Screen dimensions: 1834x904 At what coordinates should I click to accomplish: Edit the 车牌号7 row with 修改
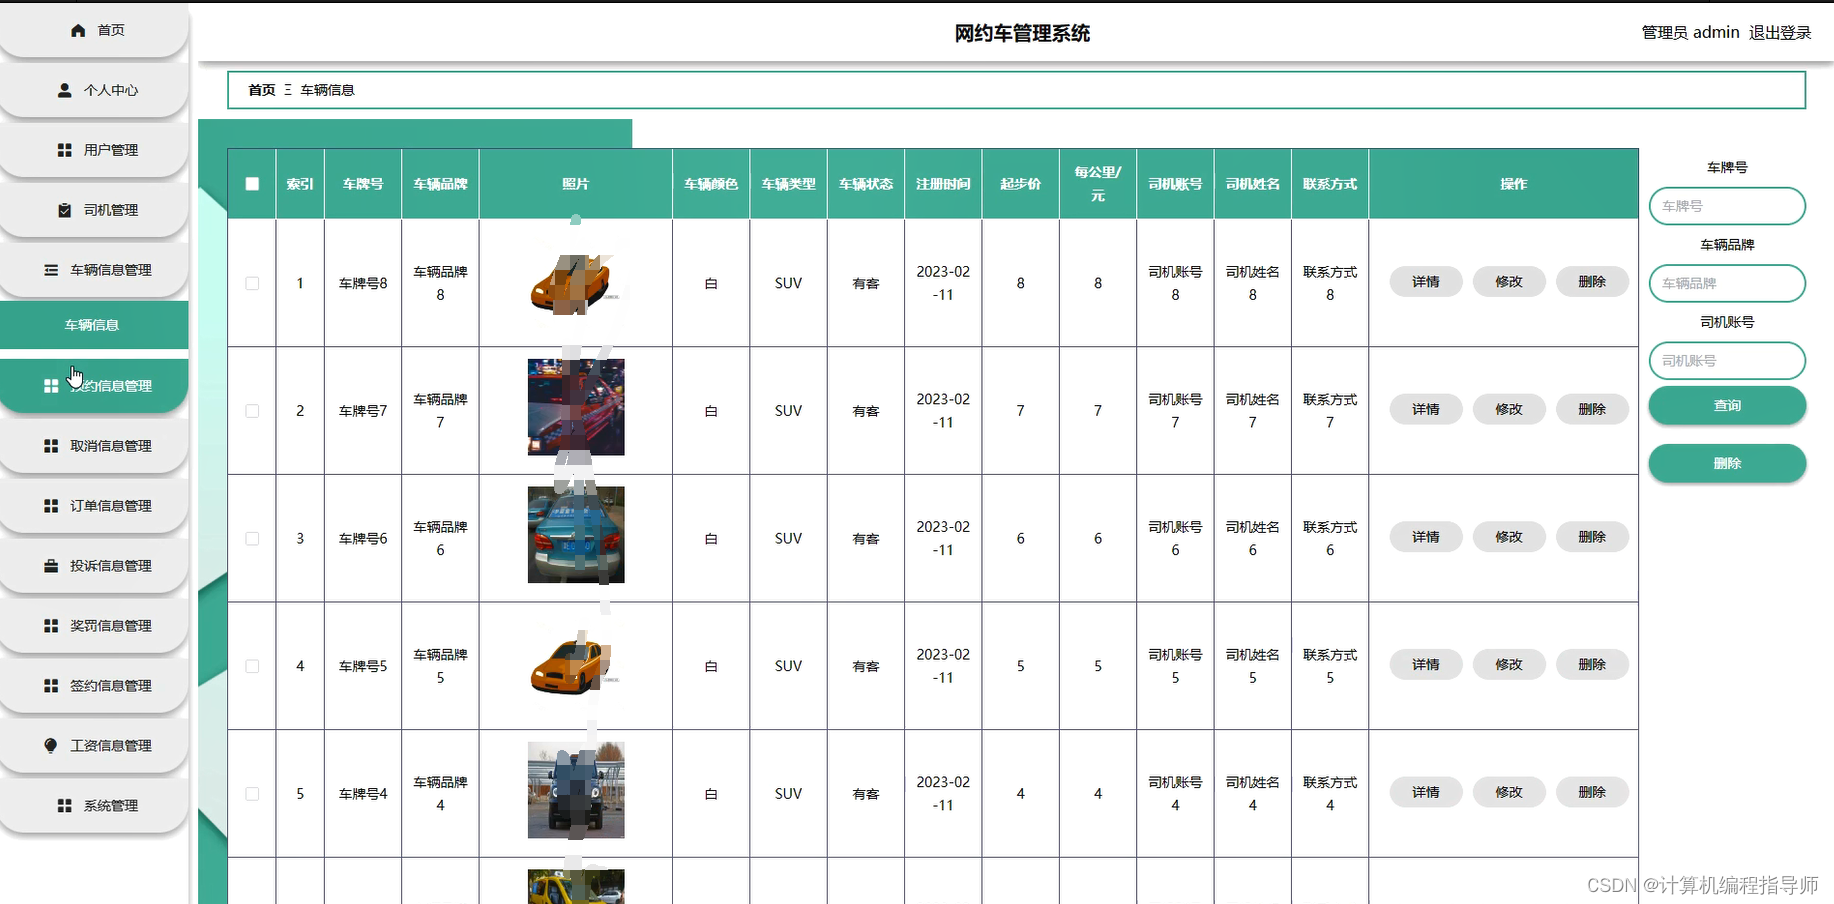point(1509,409)
